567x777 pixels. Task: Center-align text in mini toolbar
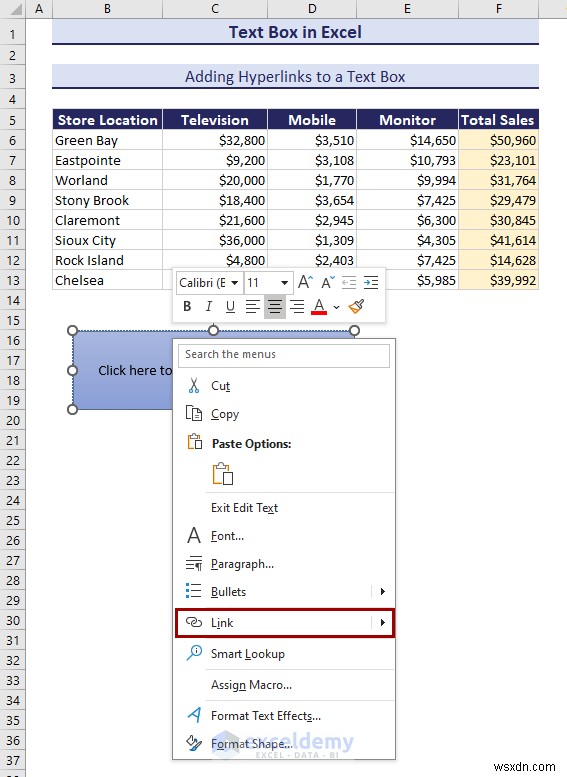tap(275, 306)
